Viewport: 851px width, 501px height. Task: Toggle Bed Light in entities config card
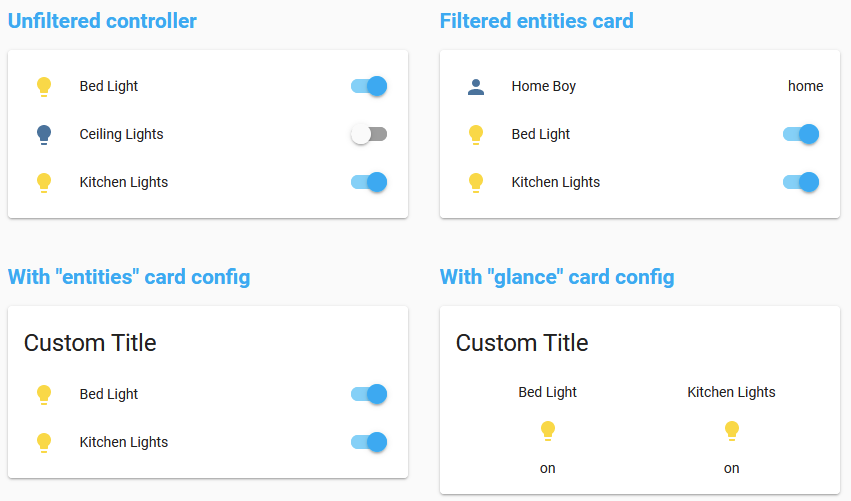click(x=369, y=394)
